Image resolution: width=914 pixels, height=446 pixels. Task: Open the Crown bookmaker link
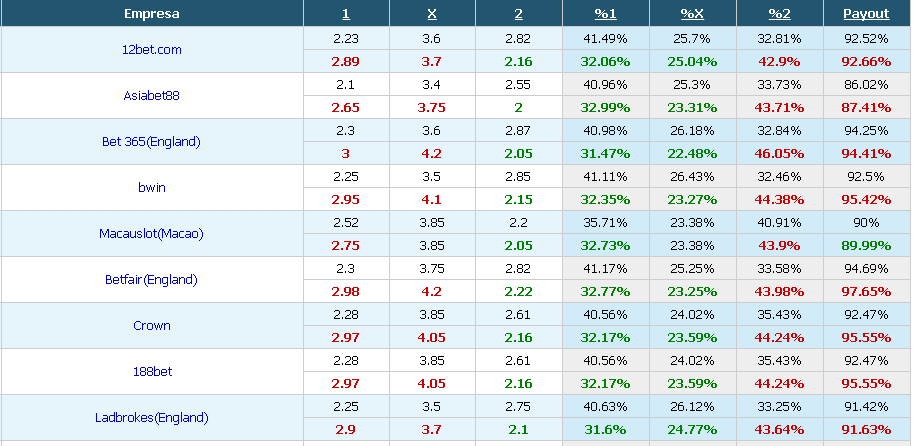[x=152, y=326]
